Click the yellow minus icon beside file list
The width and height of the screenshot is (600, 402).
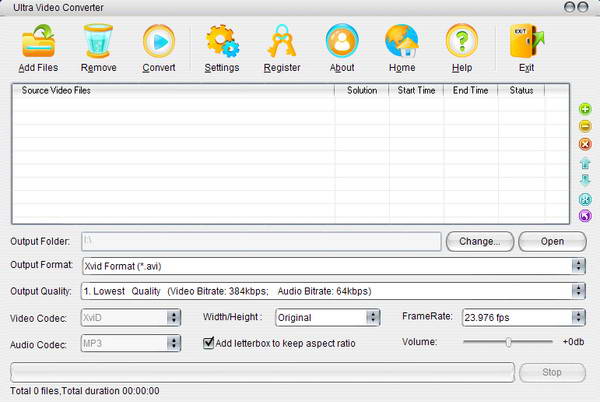[585, 126]
